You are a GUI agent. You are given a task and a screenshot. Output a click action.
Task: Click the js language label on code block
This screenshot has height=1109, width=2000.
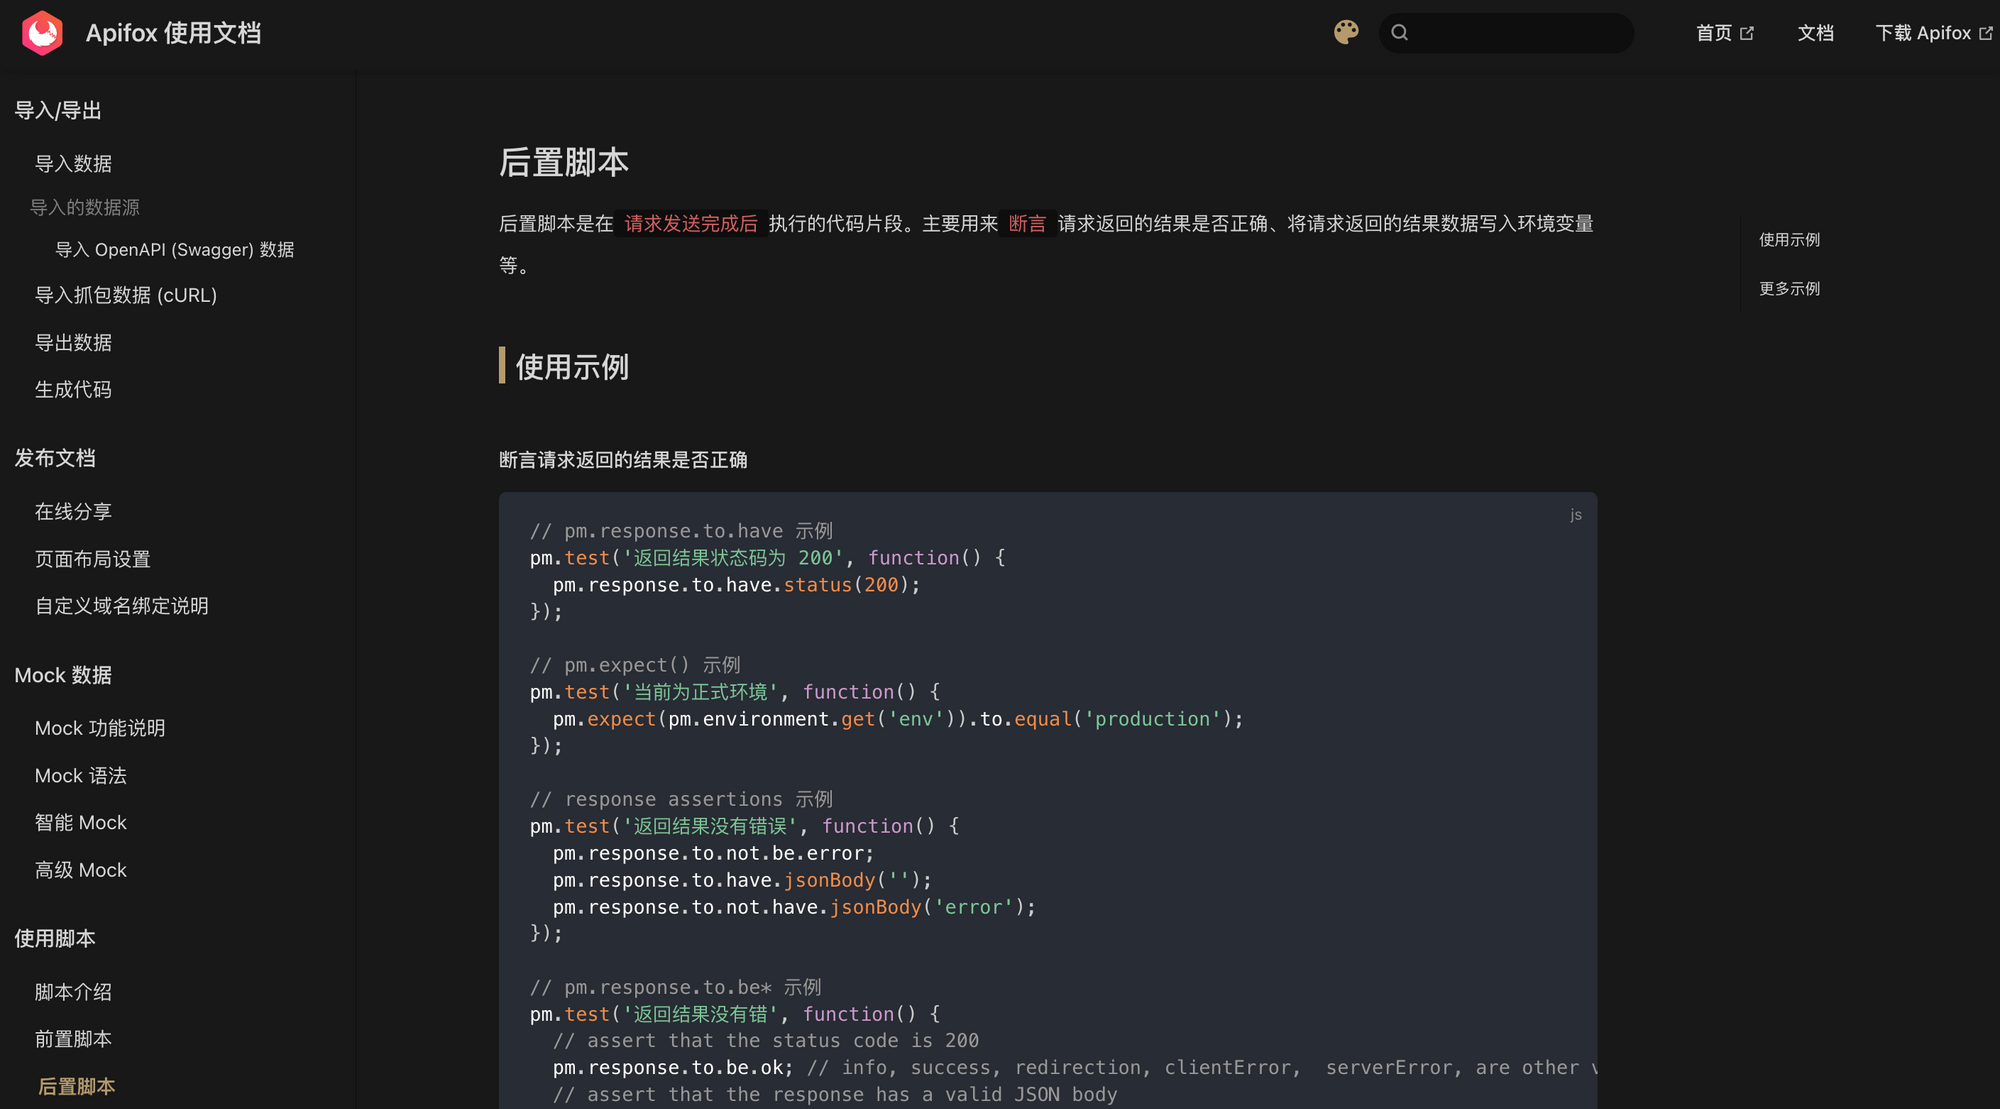1575,515
